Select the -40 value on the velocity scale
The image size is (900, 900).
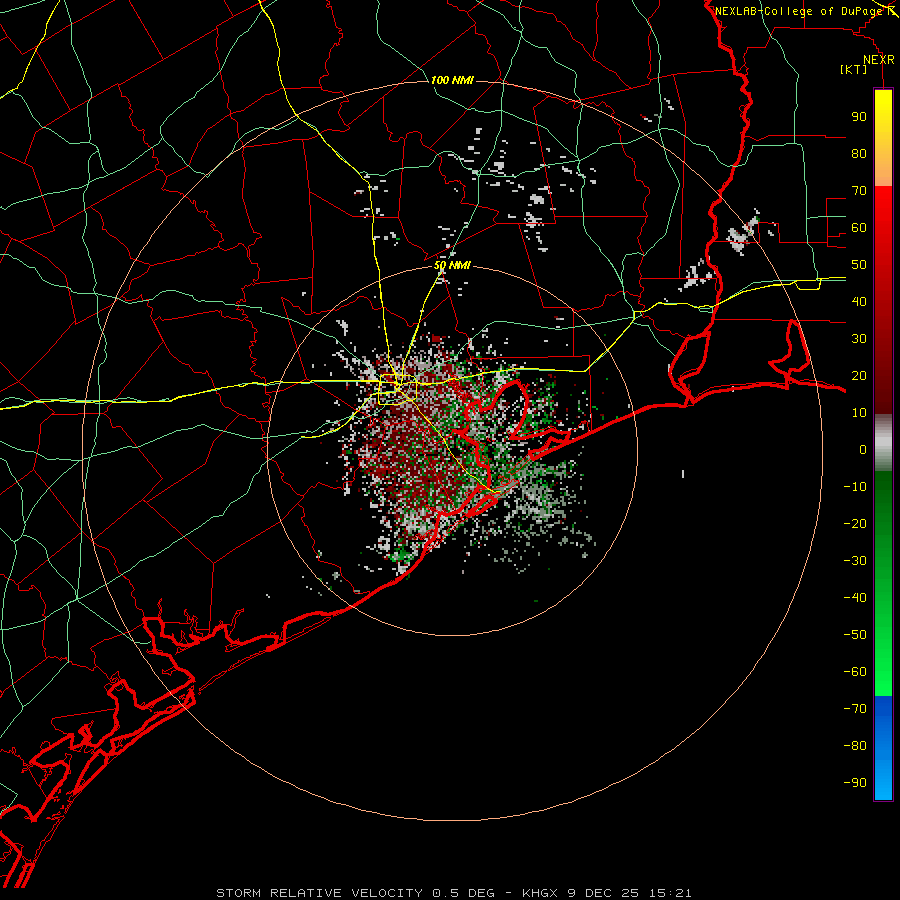click(855, 598)
